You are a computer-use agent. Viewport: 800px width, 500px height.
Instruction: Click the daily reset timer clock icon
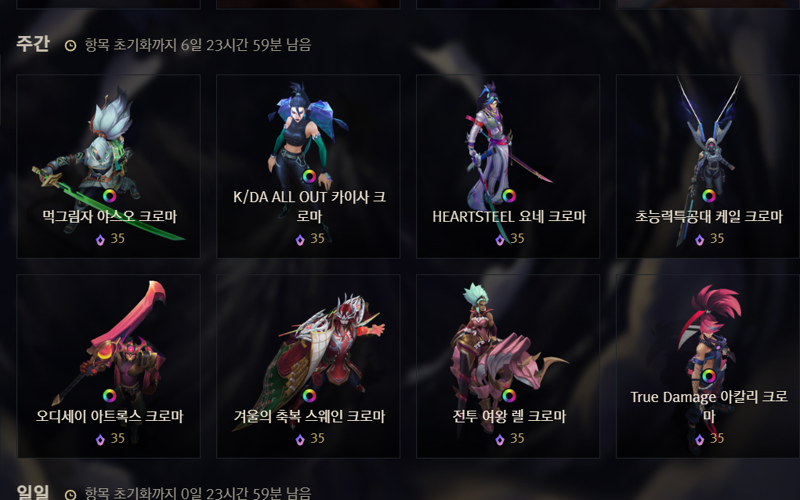coord(70,494)
